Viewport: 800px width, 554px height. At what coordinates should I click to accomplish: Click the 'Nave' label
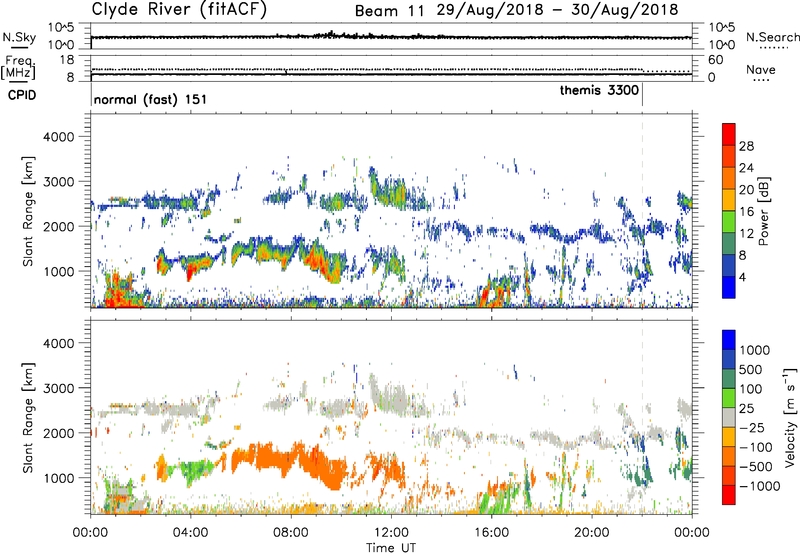tap(760, 70)
